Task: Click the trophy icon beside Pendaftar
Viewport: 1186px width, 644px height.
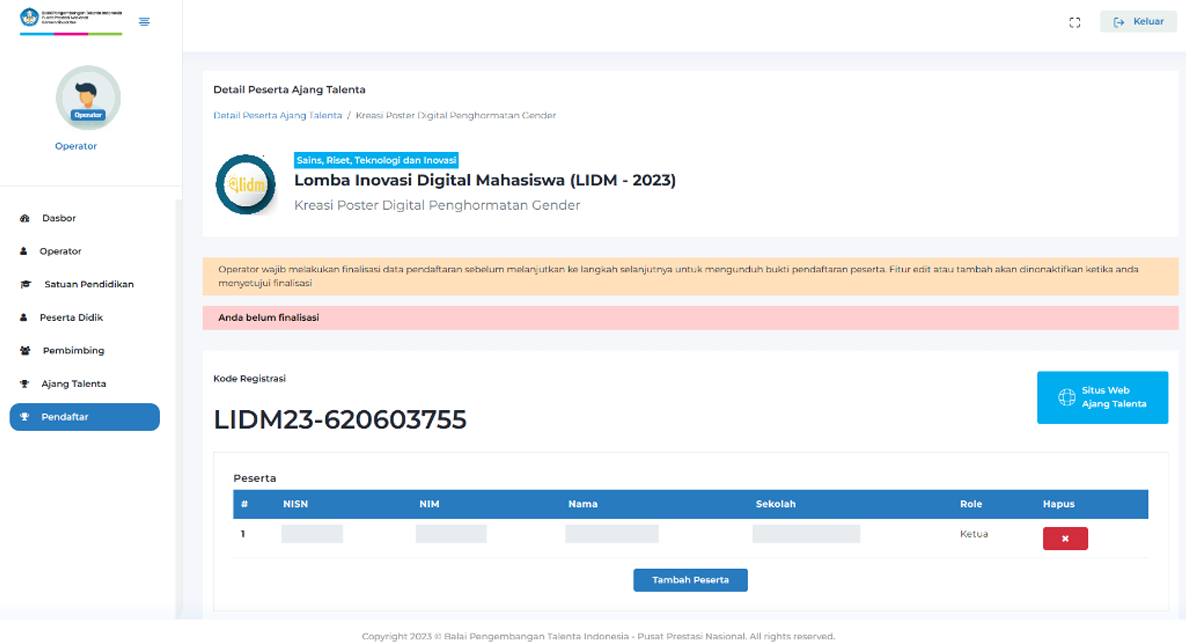Action: (24, 417)
